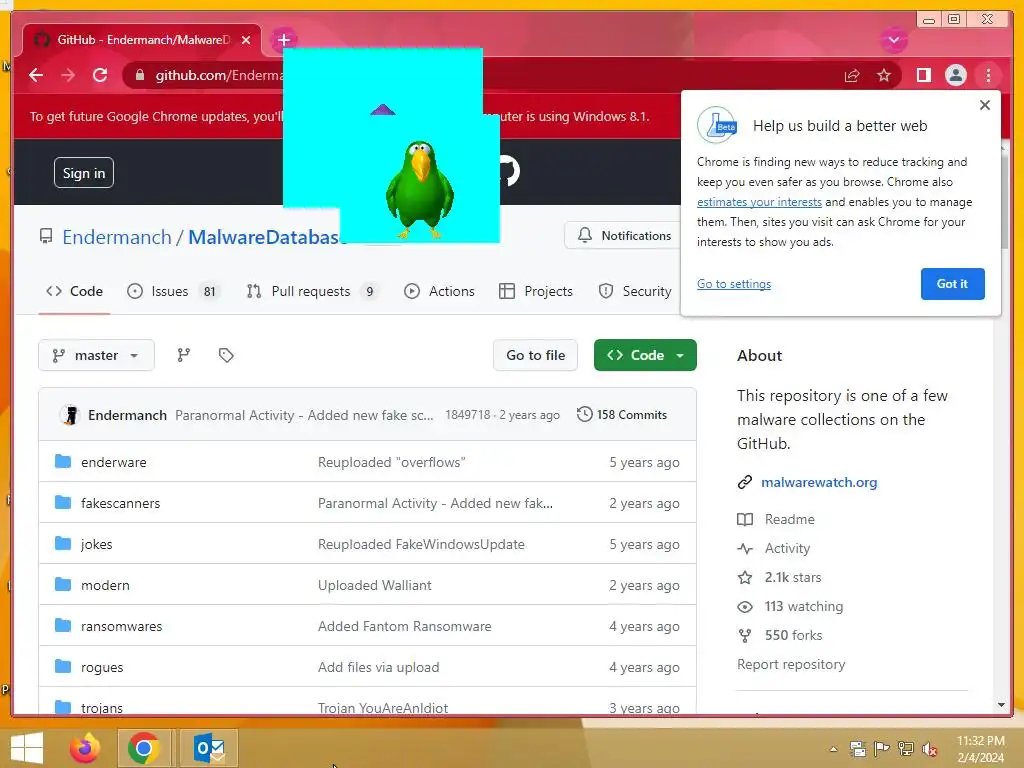Close the Help us build a better web popup
Screen dimensions: 1024x768
(985, 105)
